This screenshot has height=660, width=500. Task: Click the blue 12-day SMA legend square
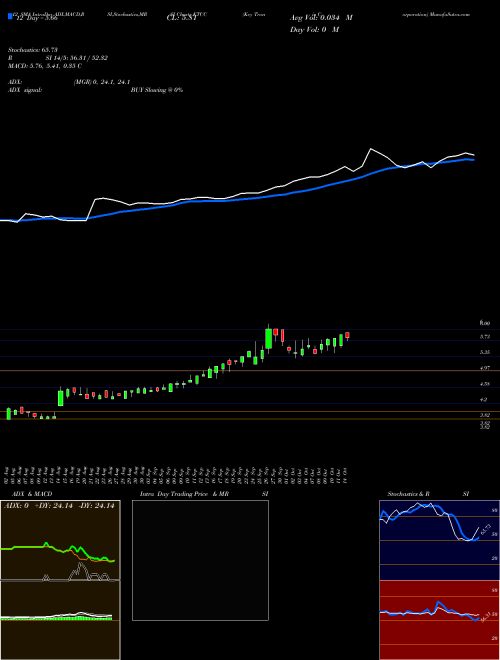click(x=11, y=17)
